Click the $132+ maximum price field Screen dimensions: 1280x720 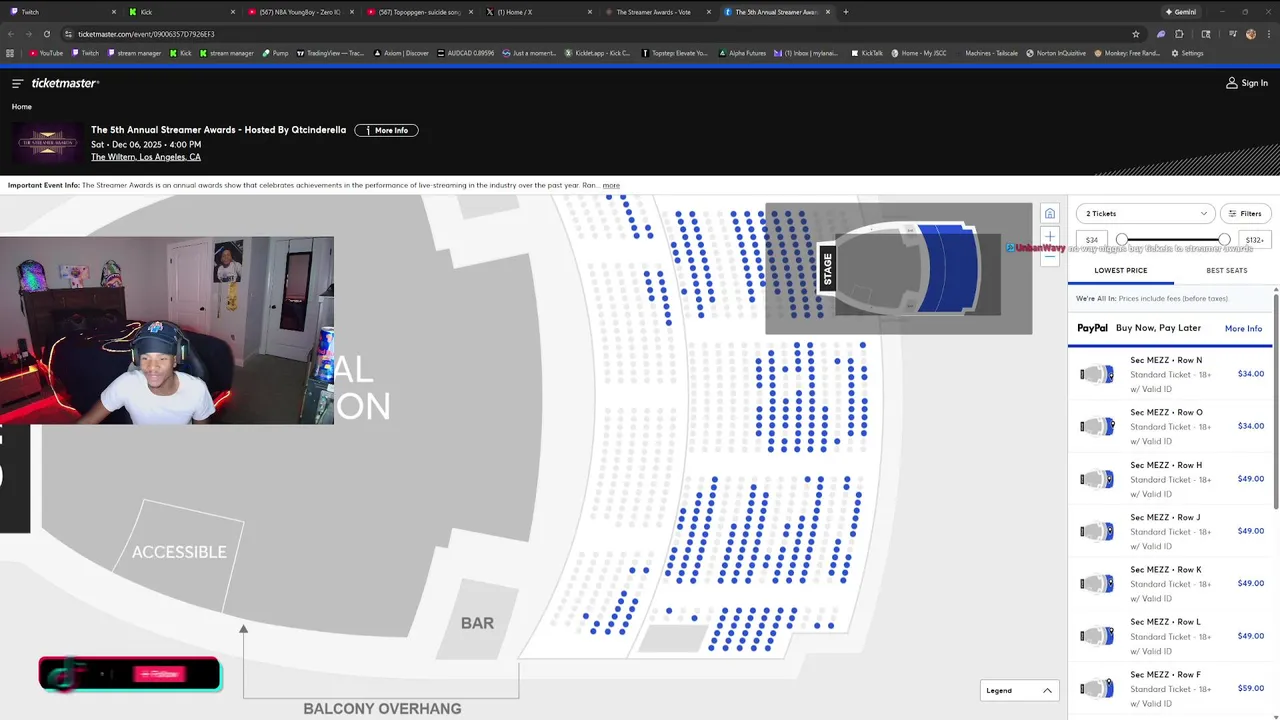click(x=1254, y=240)
